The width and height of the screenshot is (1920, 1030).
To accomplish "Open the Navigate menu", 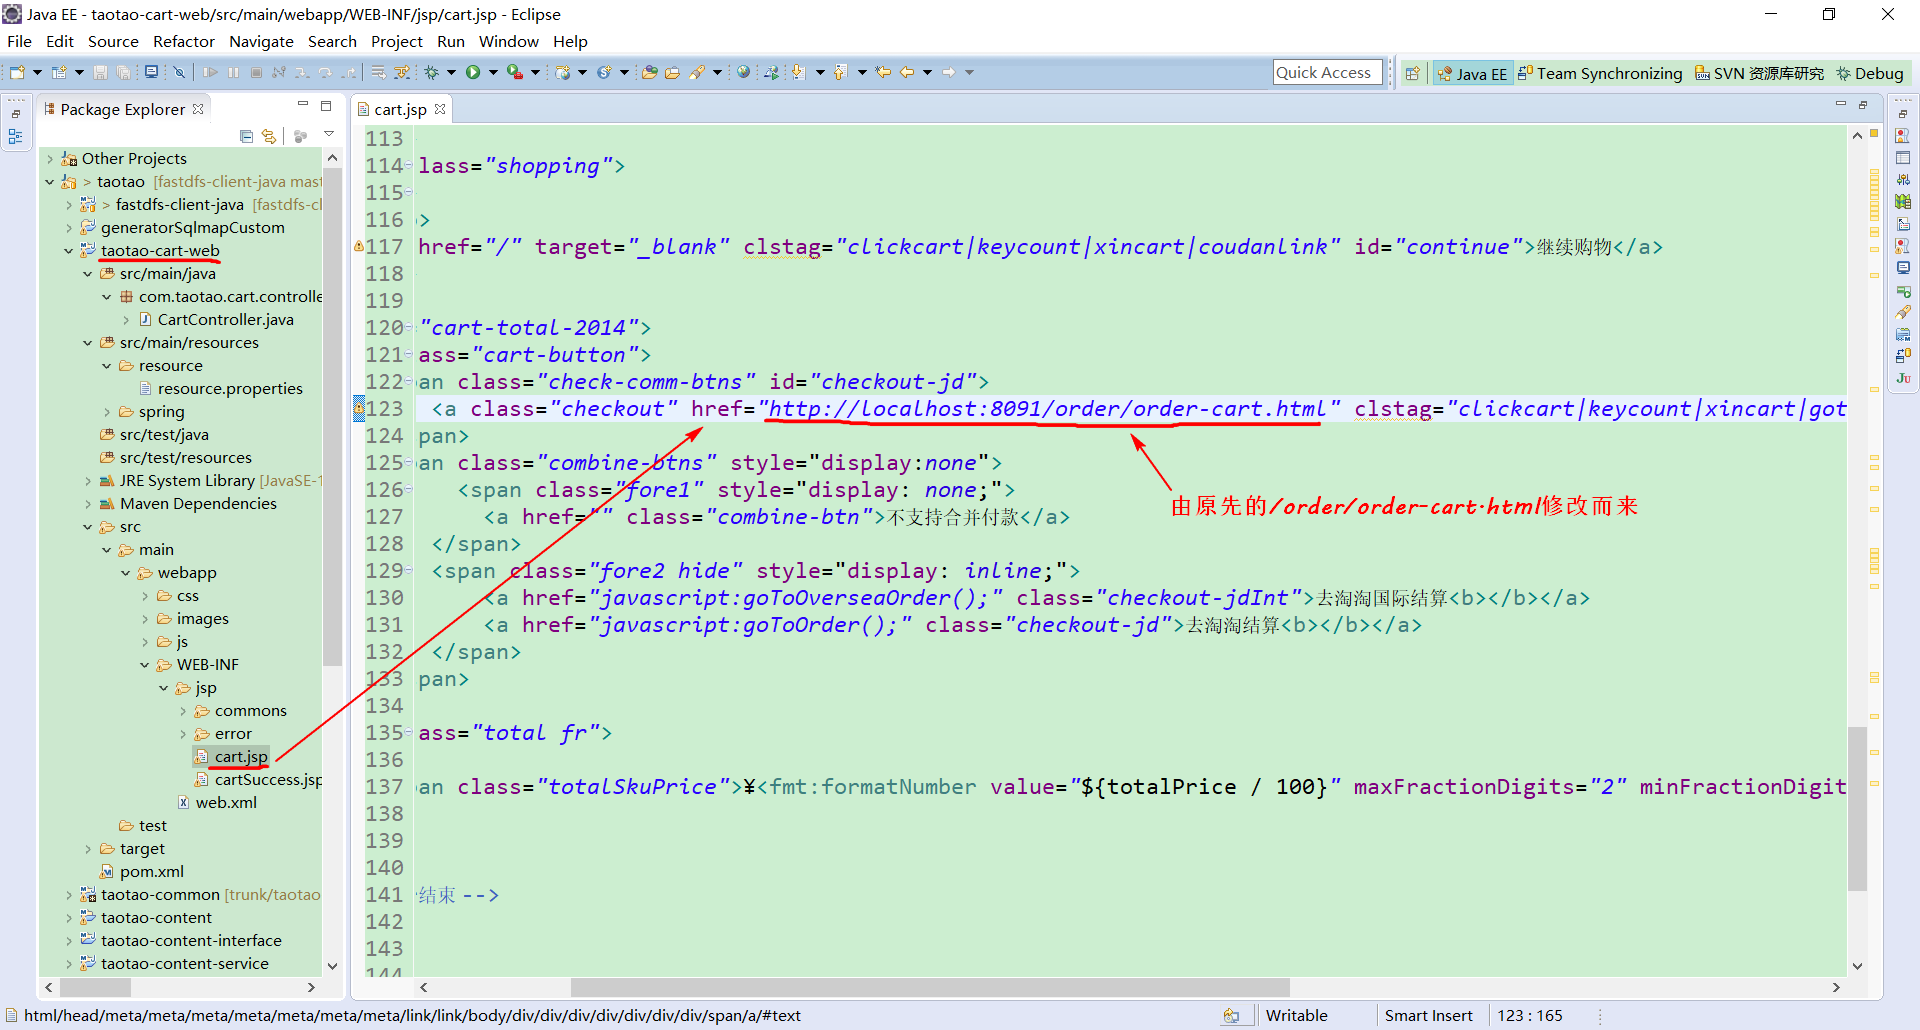I will coord(261,42).
